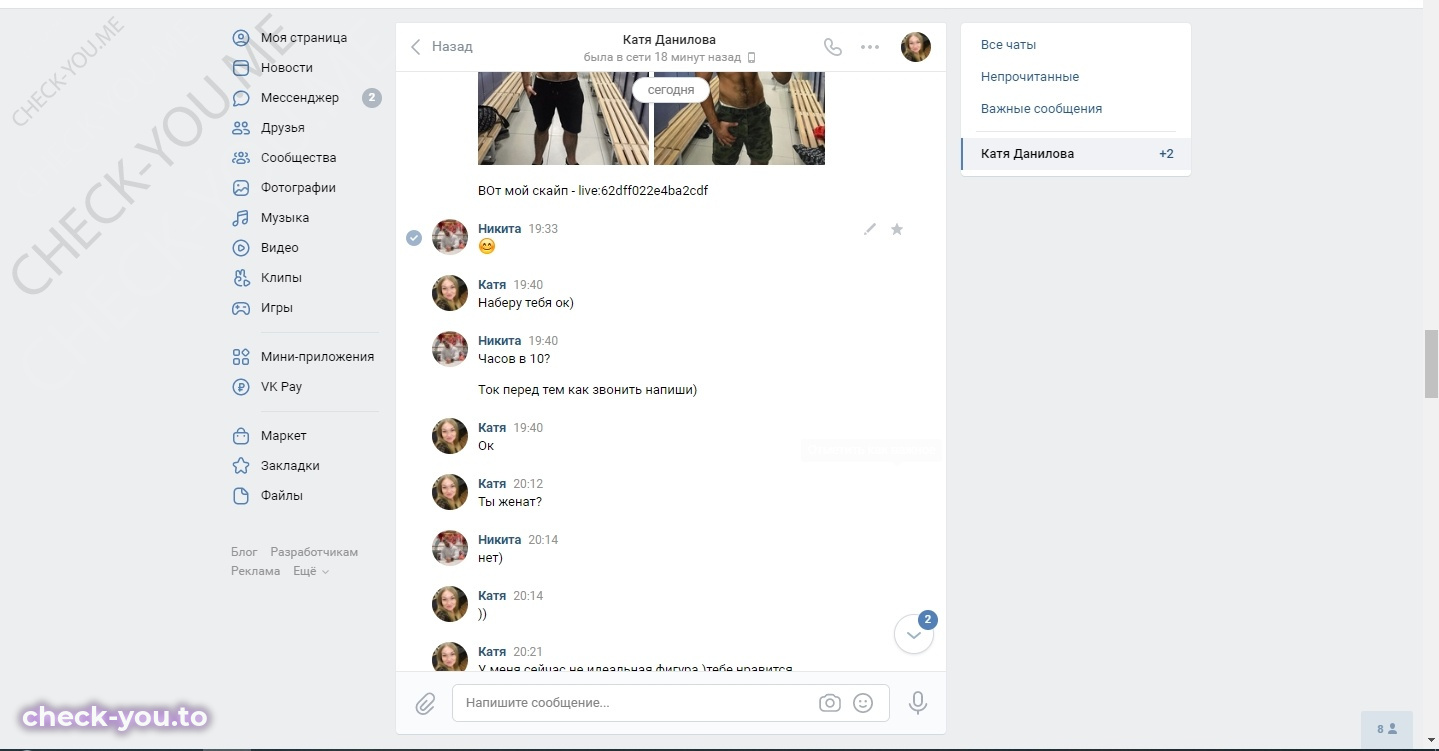Screen dimensions: 1439x751
Task: Open Файлы document icon
Action: pos(241,496)
